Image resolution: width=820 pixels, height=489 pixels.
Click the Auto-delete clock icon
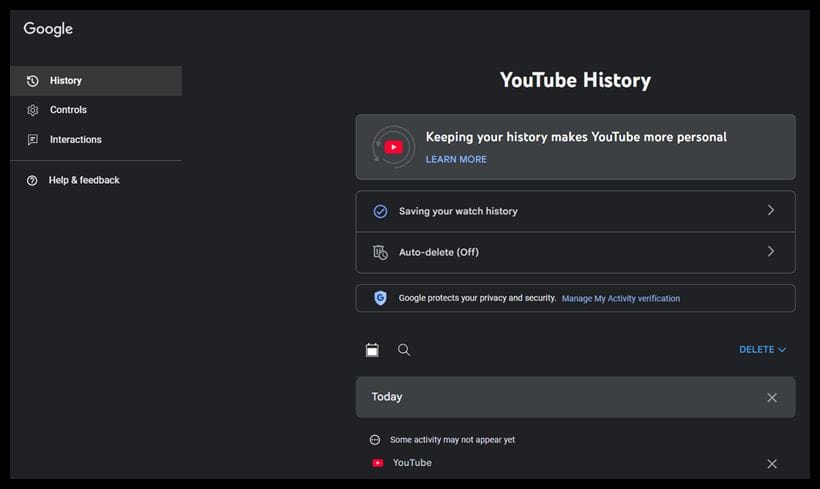[380, 252]
